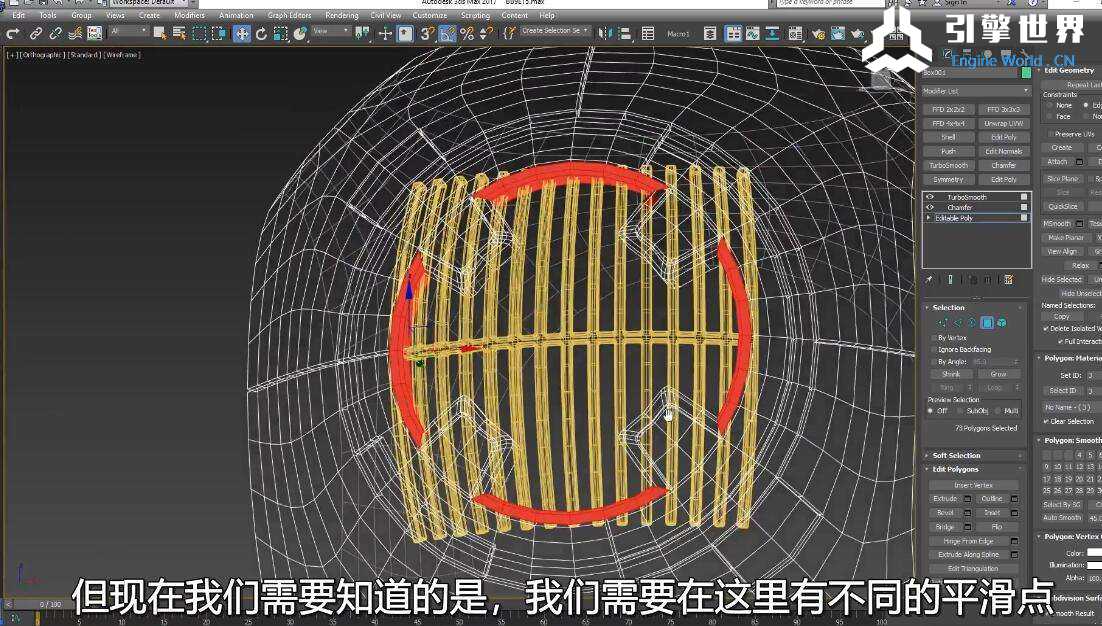Image resolution: width=1102 pixels, height=626 pixels.
Task: Open the Modifier List dropdown
Action: pos(976,91)
